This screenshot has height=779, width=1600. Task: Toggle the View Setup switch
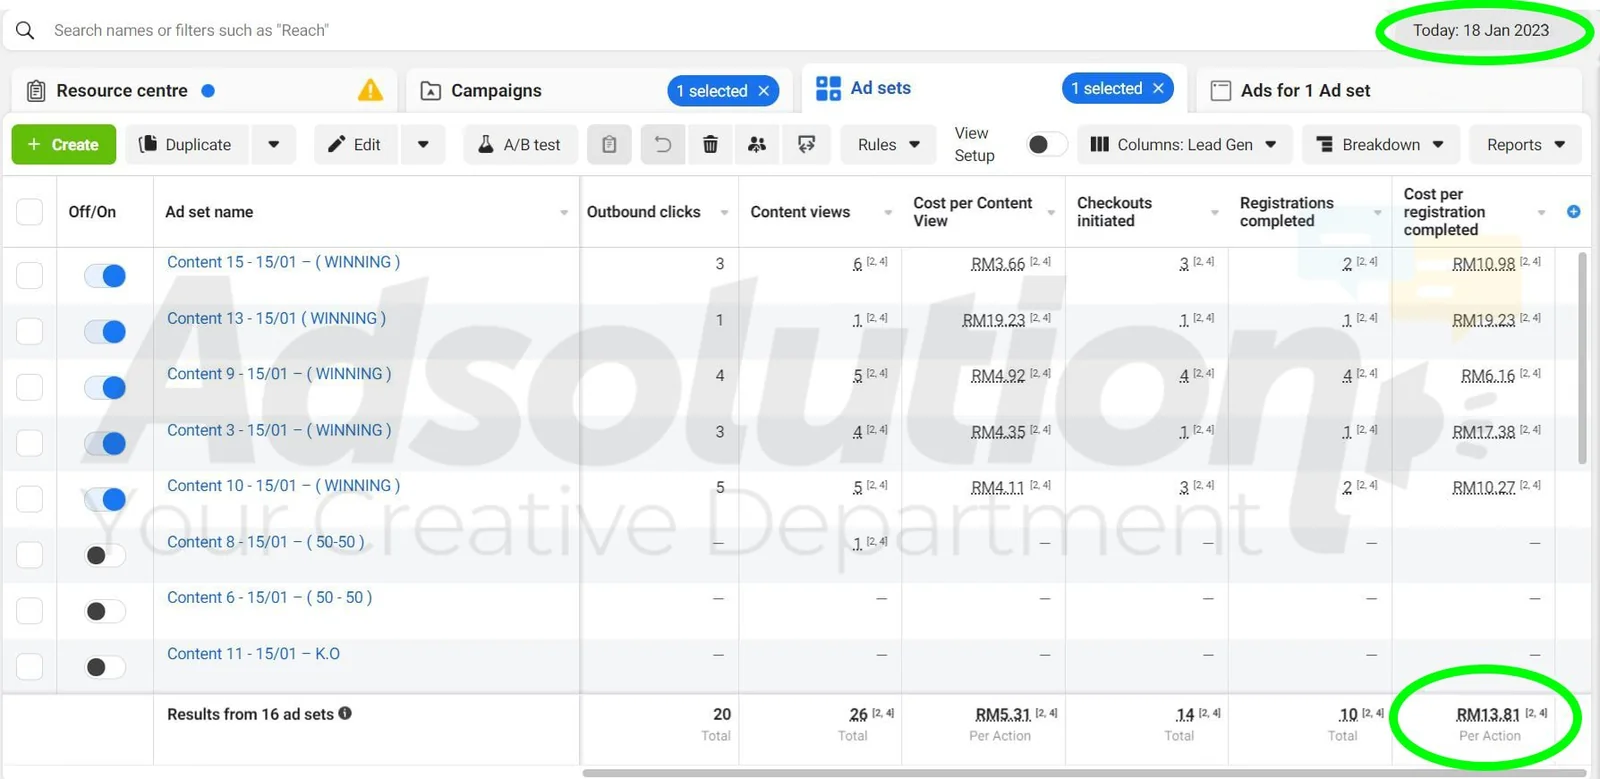coord(1046,145)
